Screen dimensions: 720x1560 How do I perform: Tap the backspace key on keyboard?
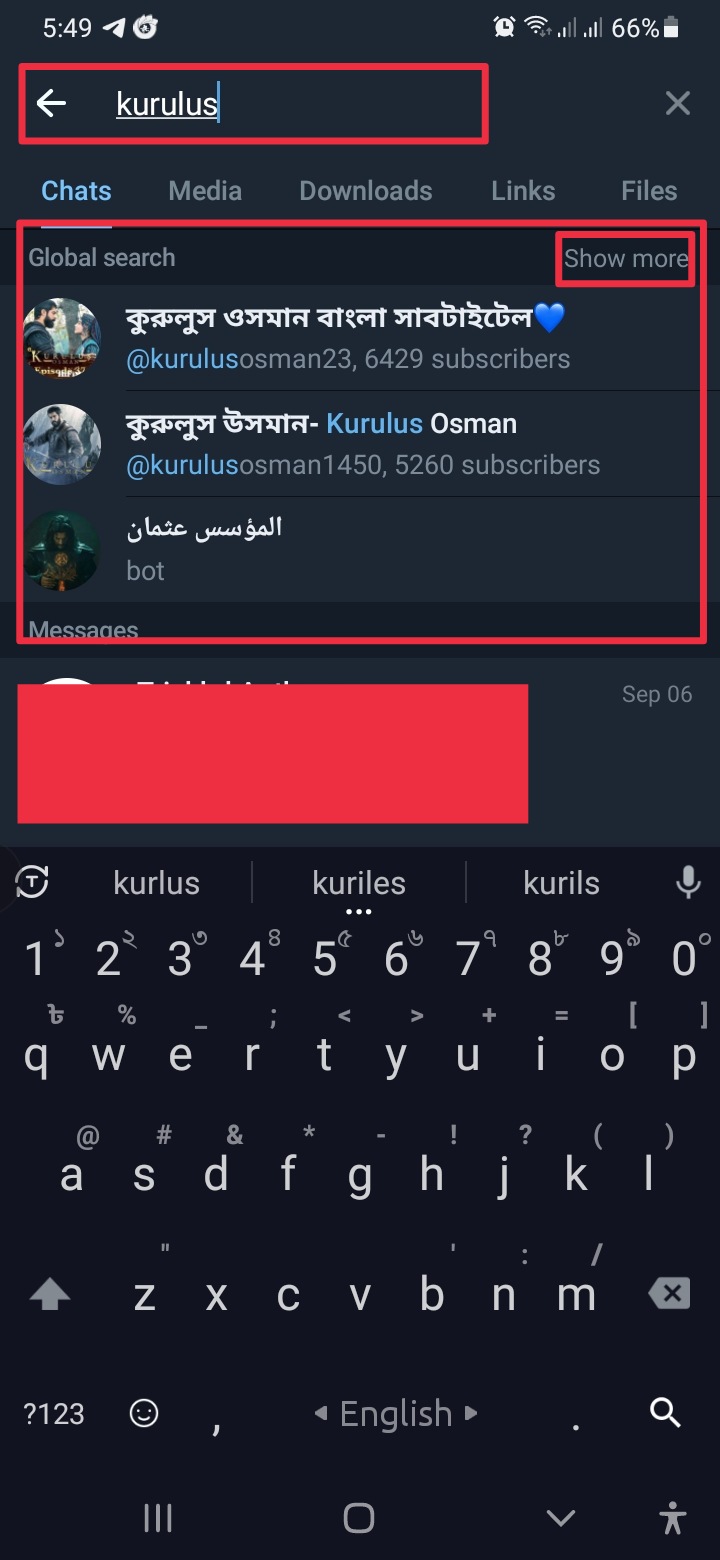pos(669,1294)
